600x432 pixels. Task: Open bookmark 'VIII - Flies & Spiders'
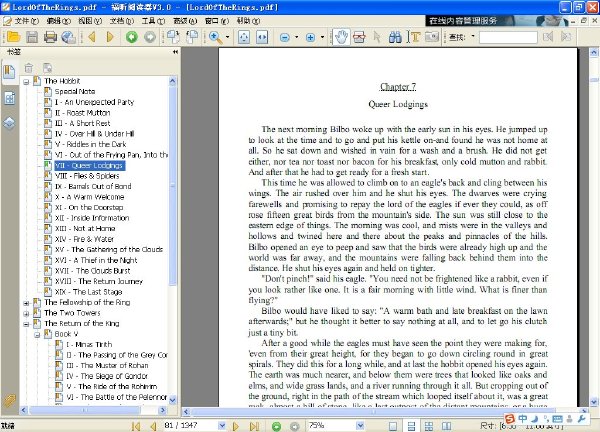click(87, 176)
